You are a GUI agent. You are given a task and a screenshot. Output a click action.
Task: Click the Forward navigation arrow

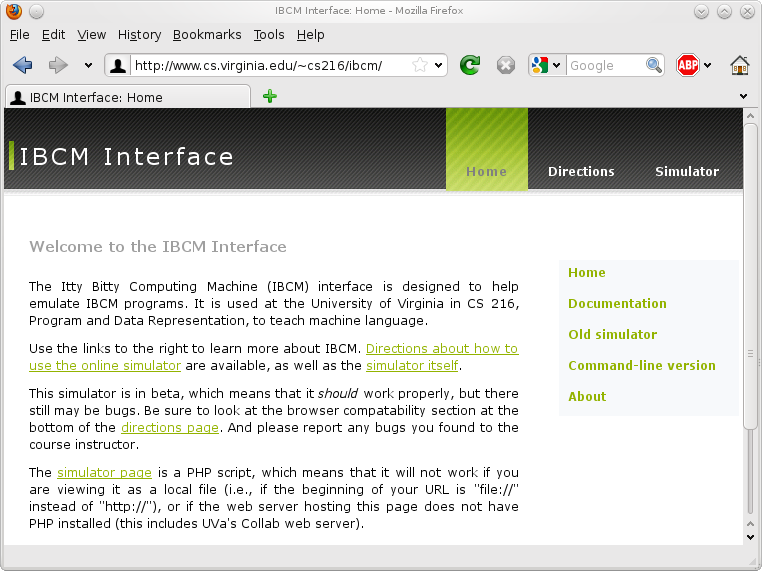[58, 65]
